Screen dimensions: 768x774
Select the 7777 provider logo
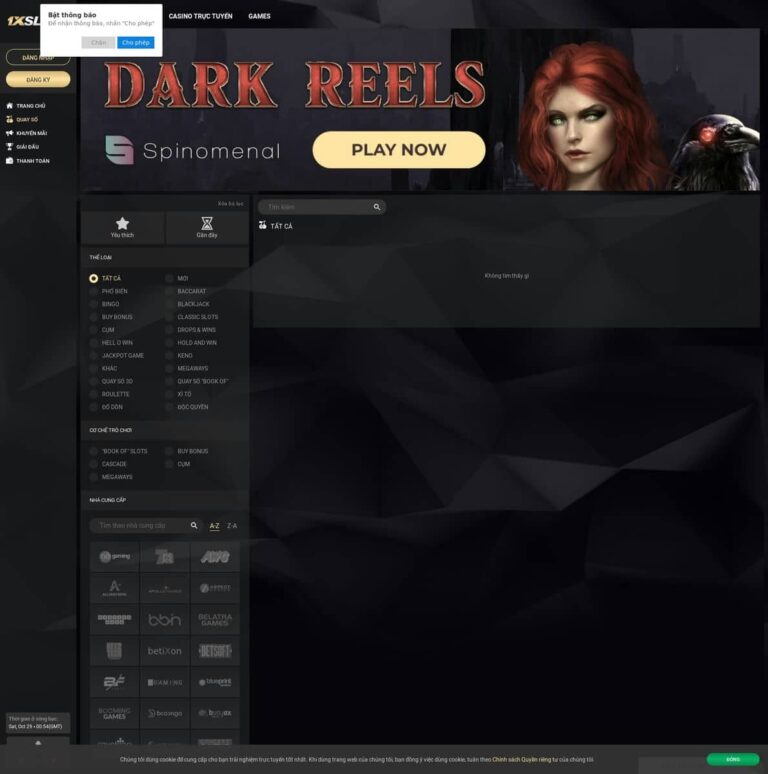click(x=164, y=556)
